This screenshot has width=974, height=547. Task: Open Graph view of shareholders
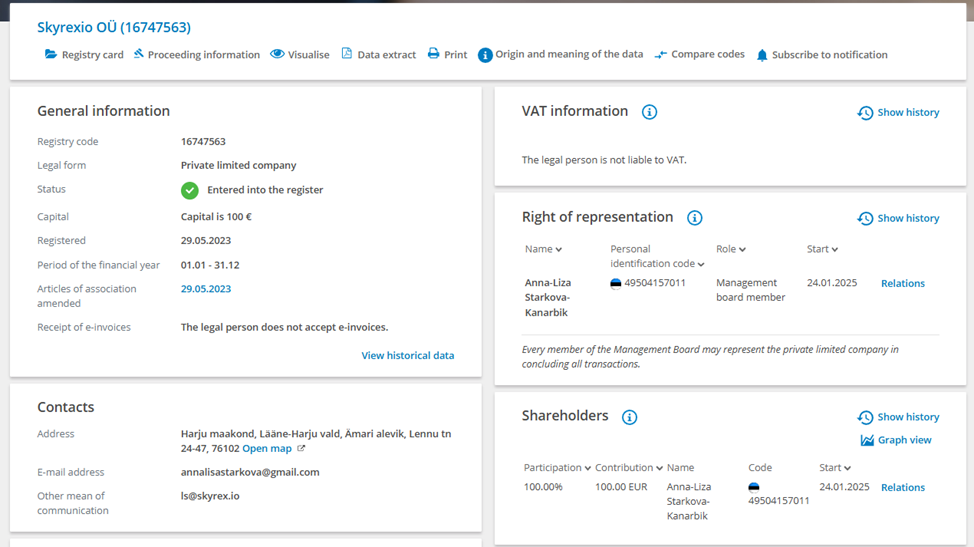[x=896, y=440]
